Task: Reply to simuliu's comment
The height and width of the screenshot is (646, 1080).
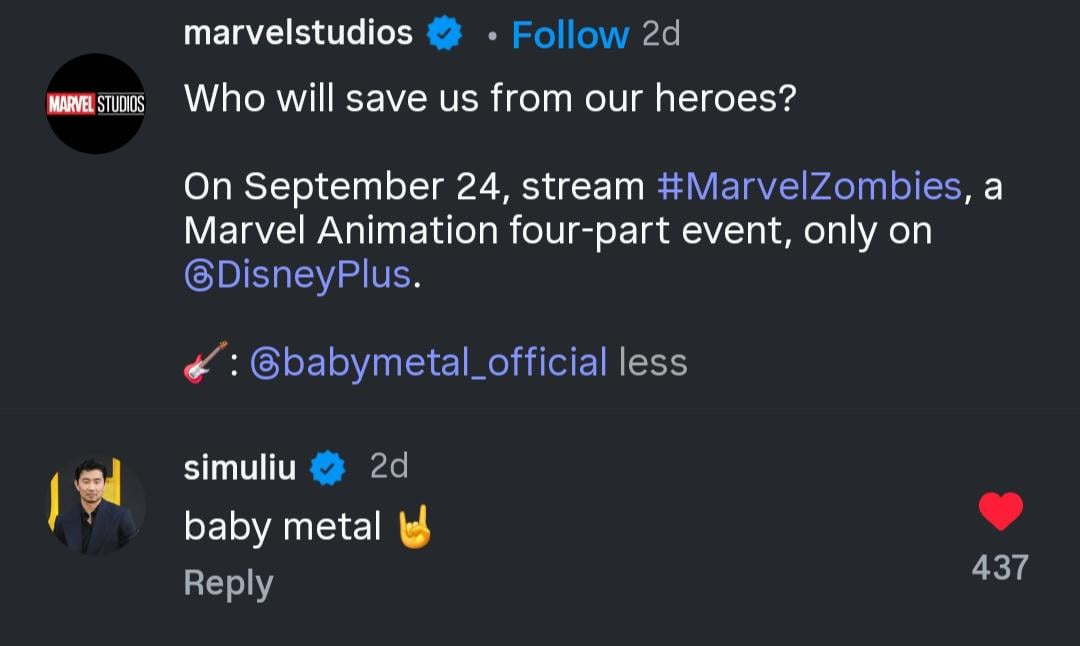Action: tap(228, 584)
